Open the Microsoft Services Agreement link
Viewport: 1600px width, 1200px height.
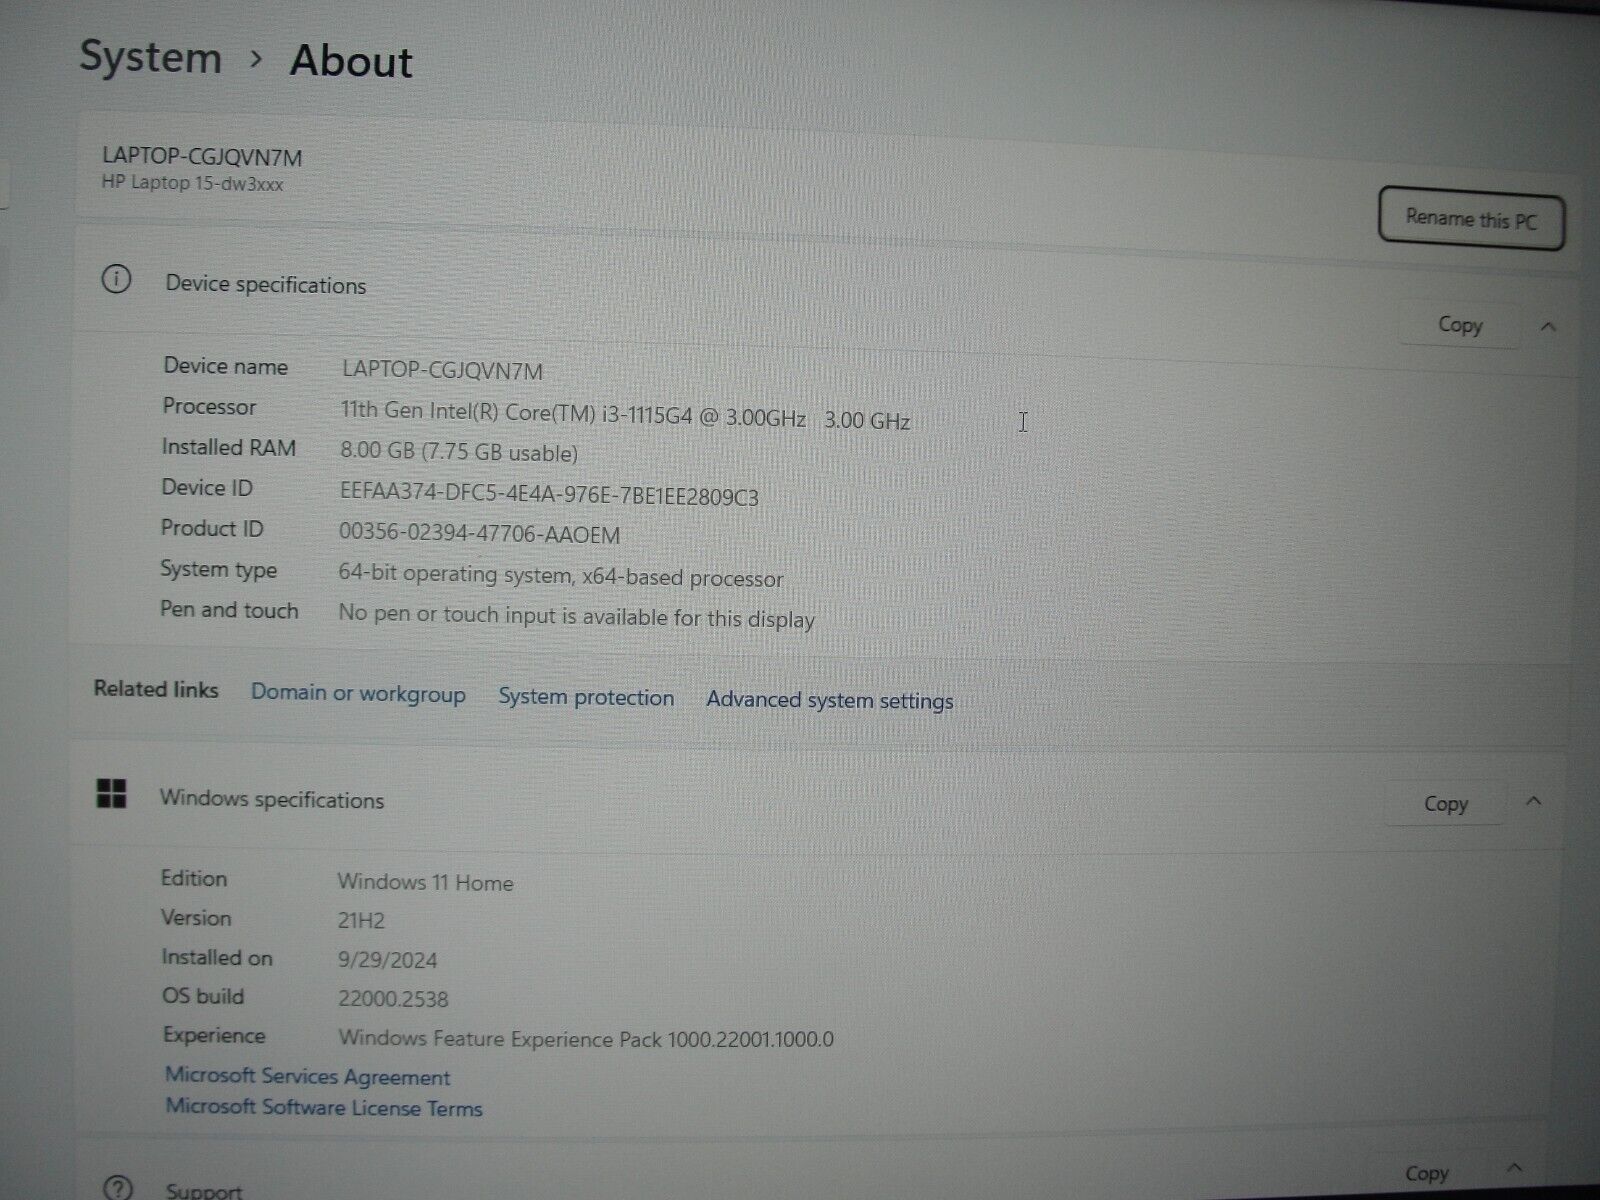[x=307, y=1076]
